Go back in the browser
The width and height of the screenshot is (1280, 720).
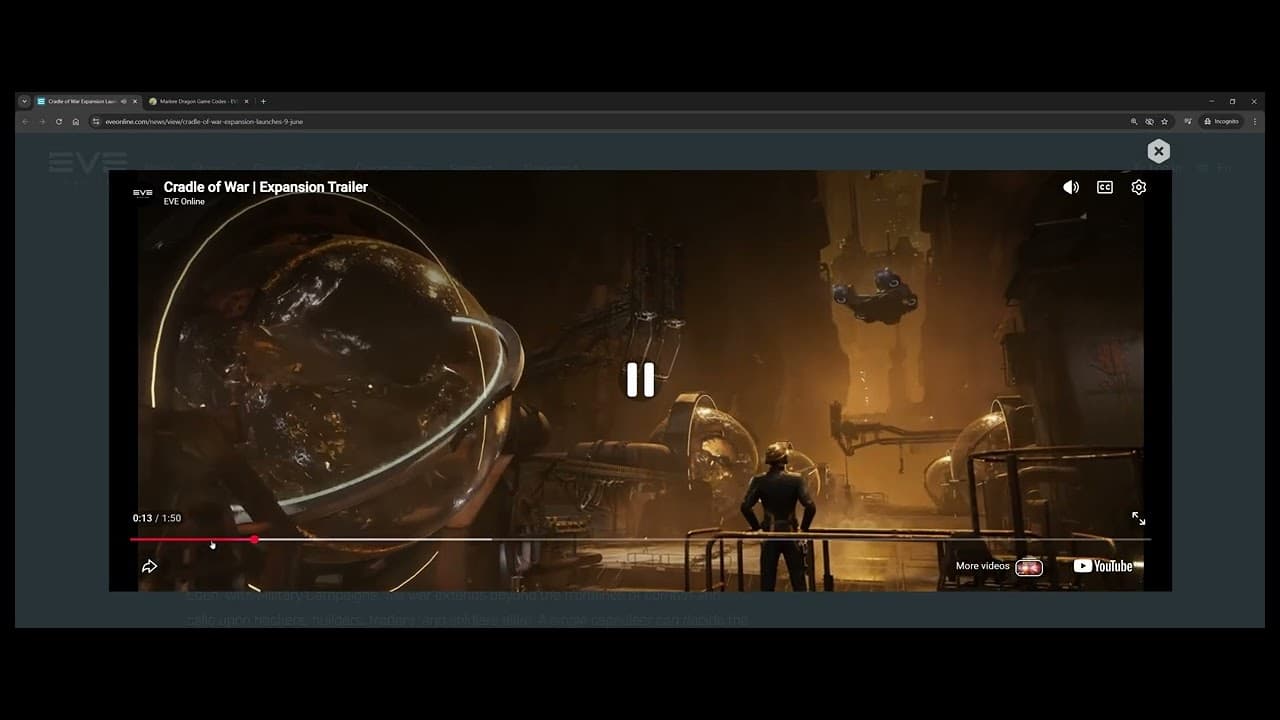(25, 121)
